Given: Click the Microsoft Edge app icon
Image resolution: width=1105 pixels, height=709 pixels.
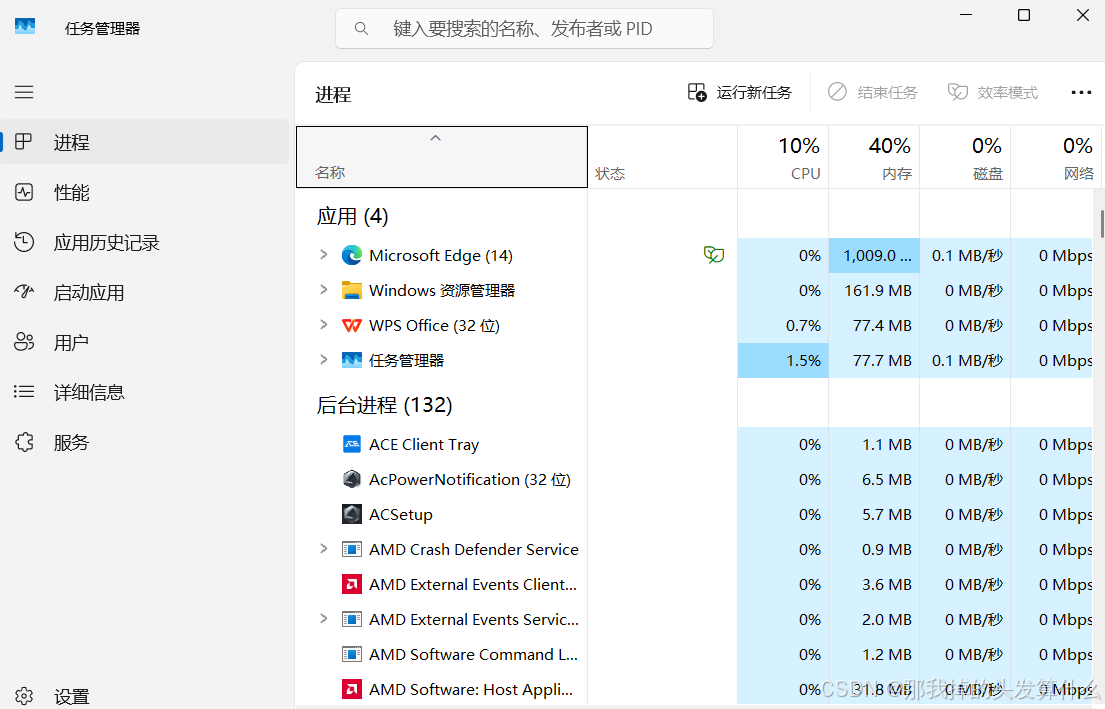Looking at the screenshot, I should pos(352,255).
